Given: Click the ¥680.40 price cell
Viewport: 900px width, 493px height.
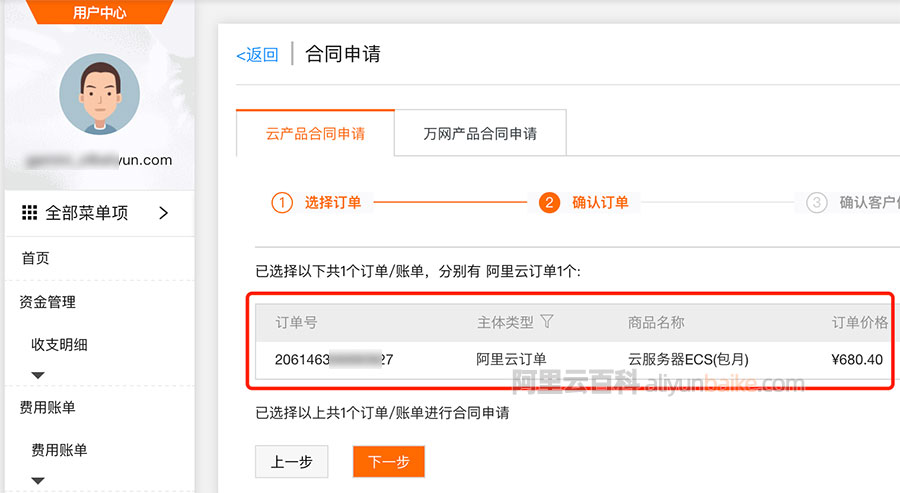Looking at the screenshot, I should click(x=857, y=360).
